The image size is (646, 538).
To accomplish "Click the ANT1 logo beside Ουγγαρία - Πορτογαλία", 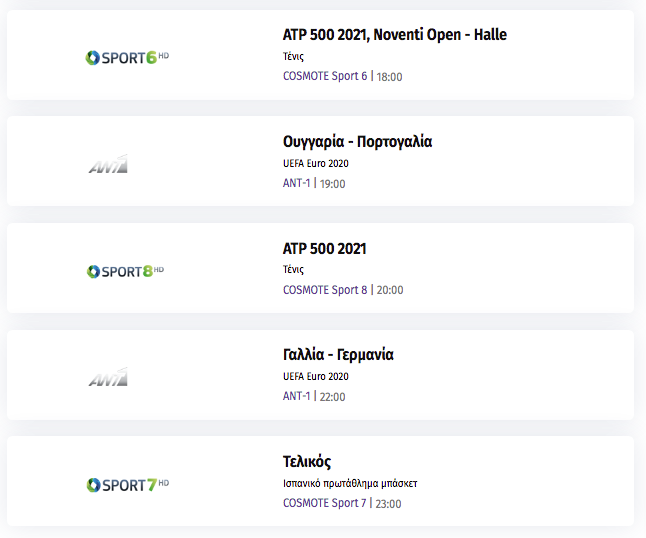I will (108, 164).
